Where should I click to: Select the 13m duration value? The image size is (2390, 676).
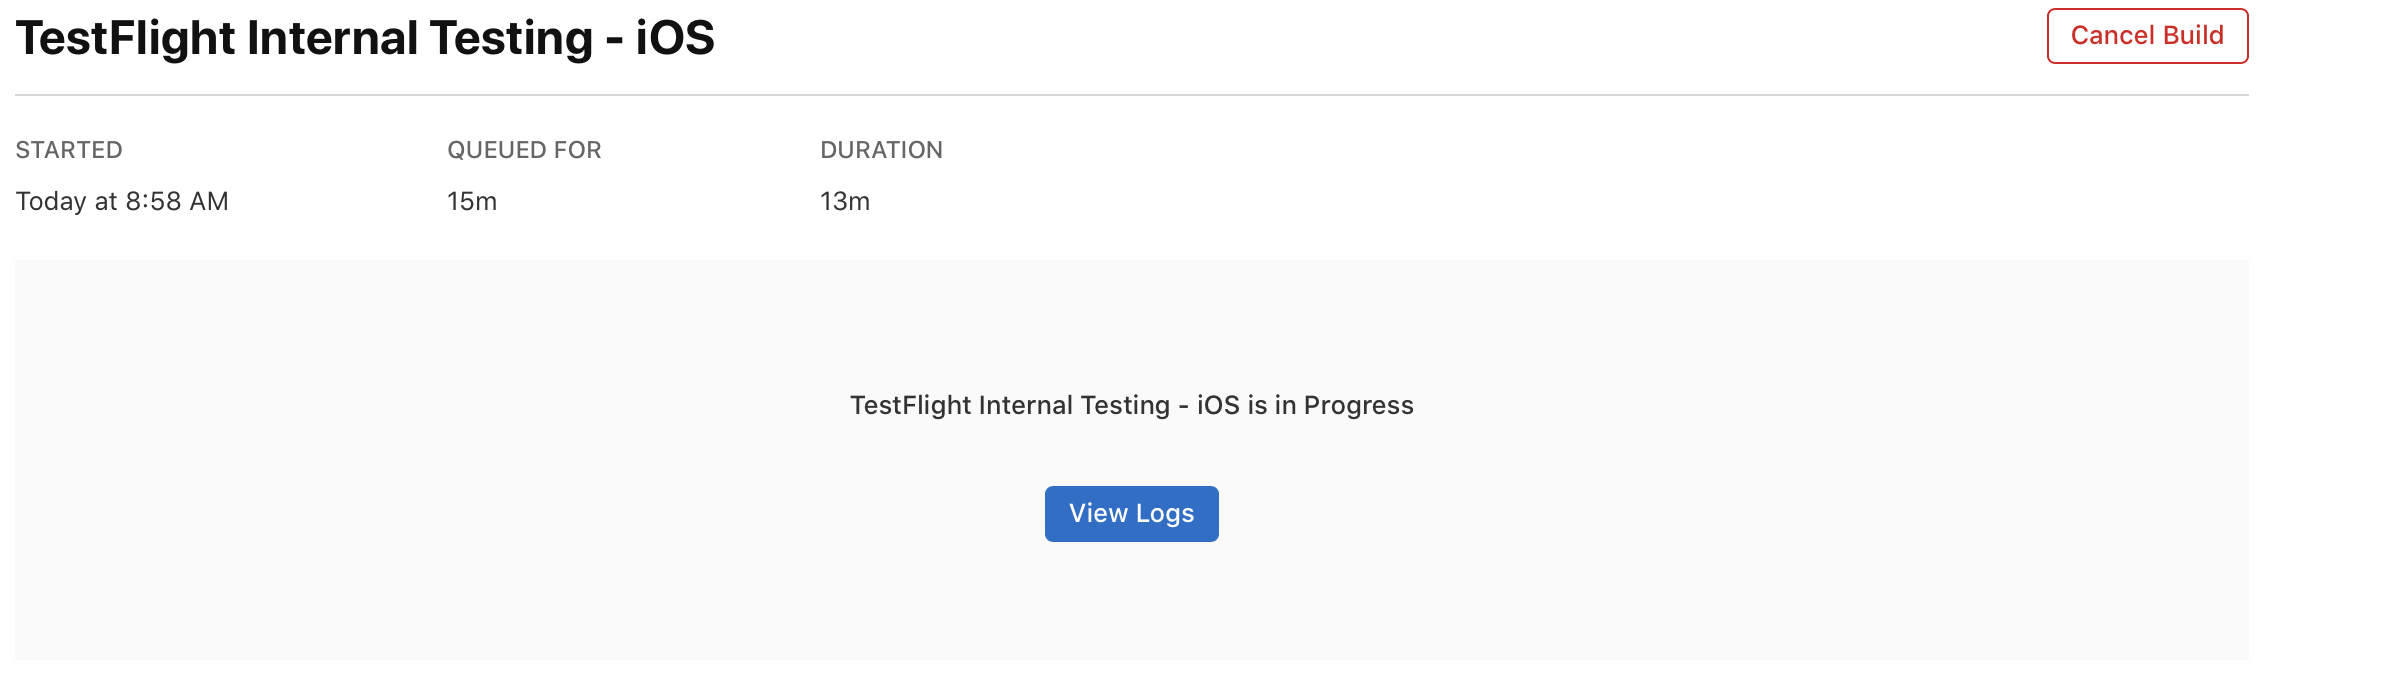[845, 201]
